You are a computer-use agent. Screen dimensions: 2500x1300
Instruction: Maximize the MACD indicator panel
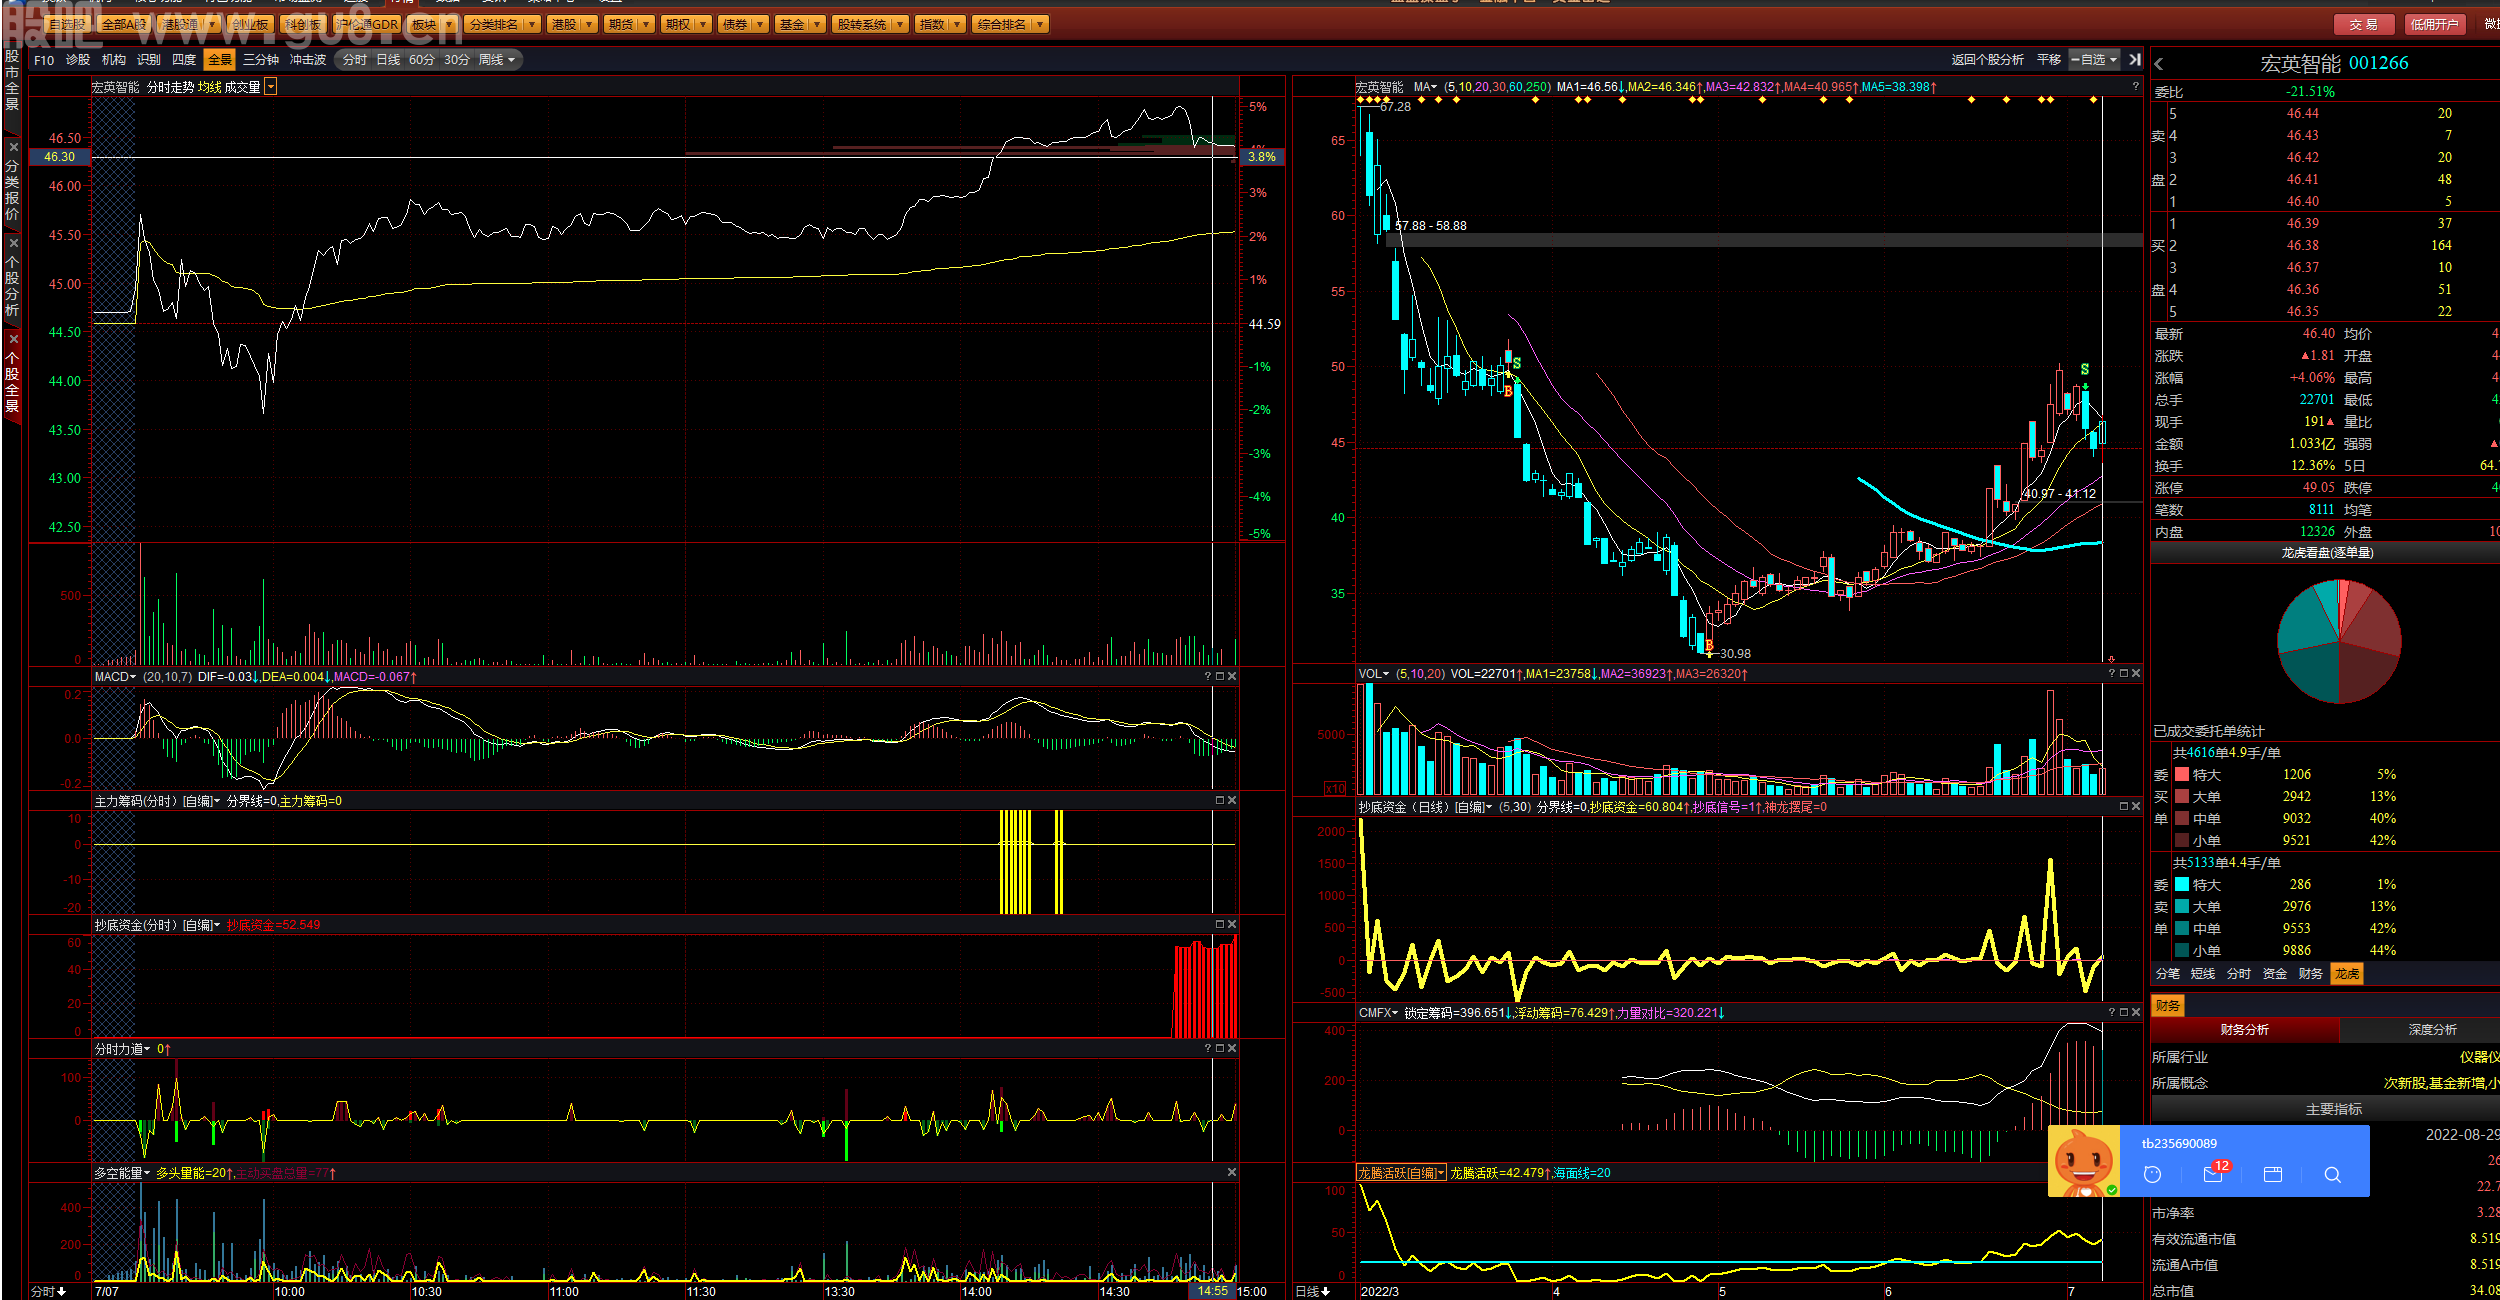1220,677
